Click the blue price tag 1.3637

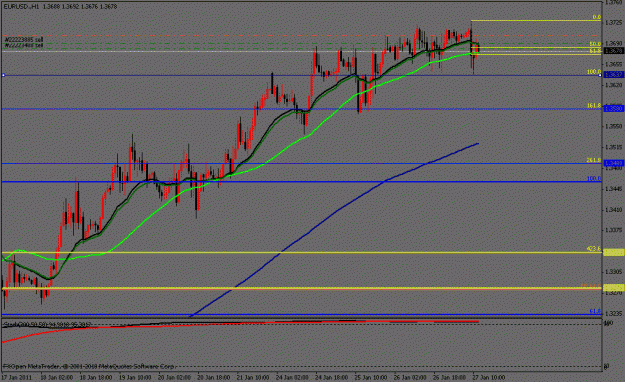click(x=614, y=75)
